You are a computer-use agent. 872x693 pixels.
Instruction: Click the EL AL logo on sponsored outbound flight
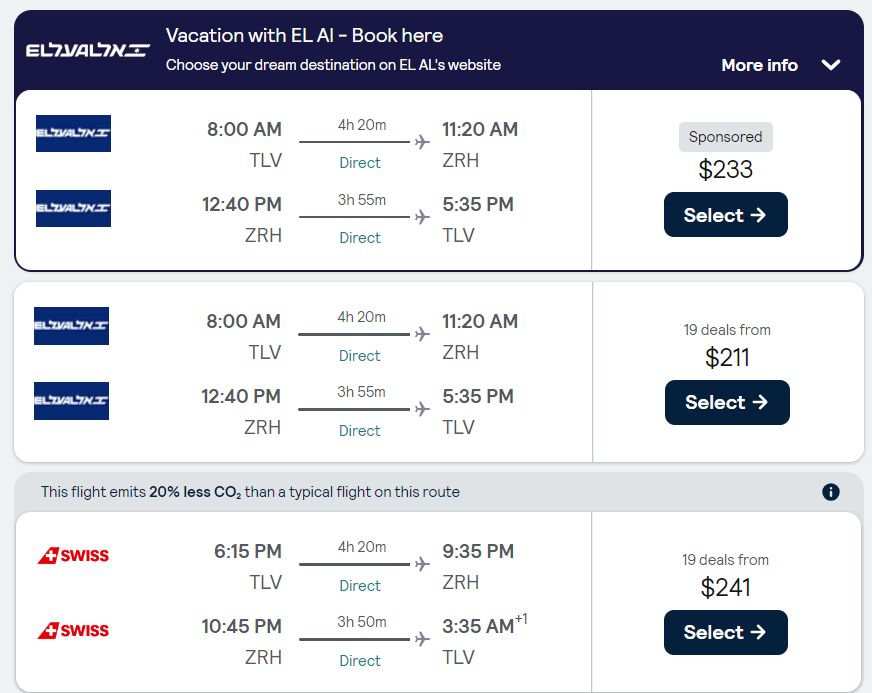(x=73, y=134)
